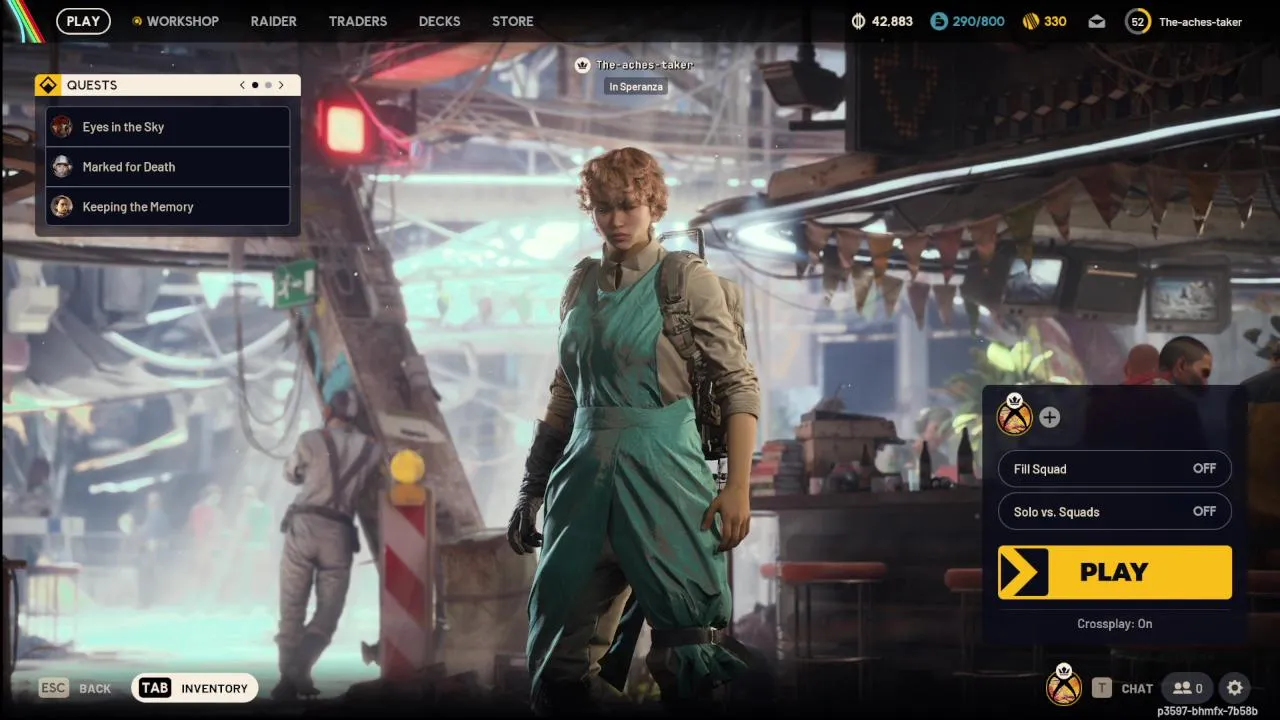
Task: Open the Keeping the Memory quest
Action: 168,207
